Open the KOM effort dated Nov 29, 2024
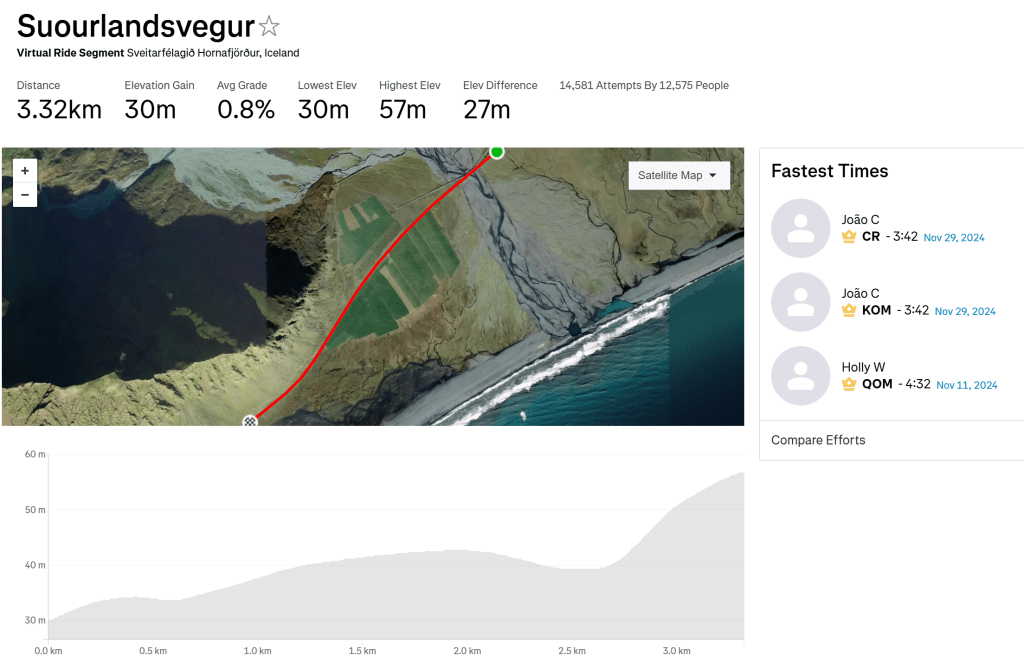1024x669 pixels. point(965,311)
